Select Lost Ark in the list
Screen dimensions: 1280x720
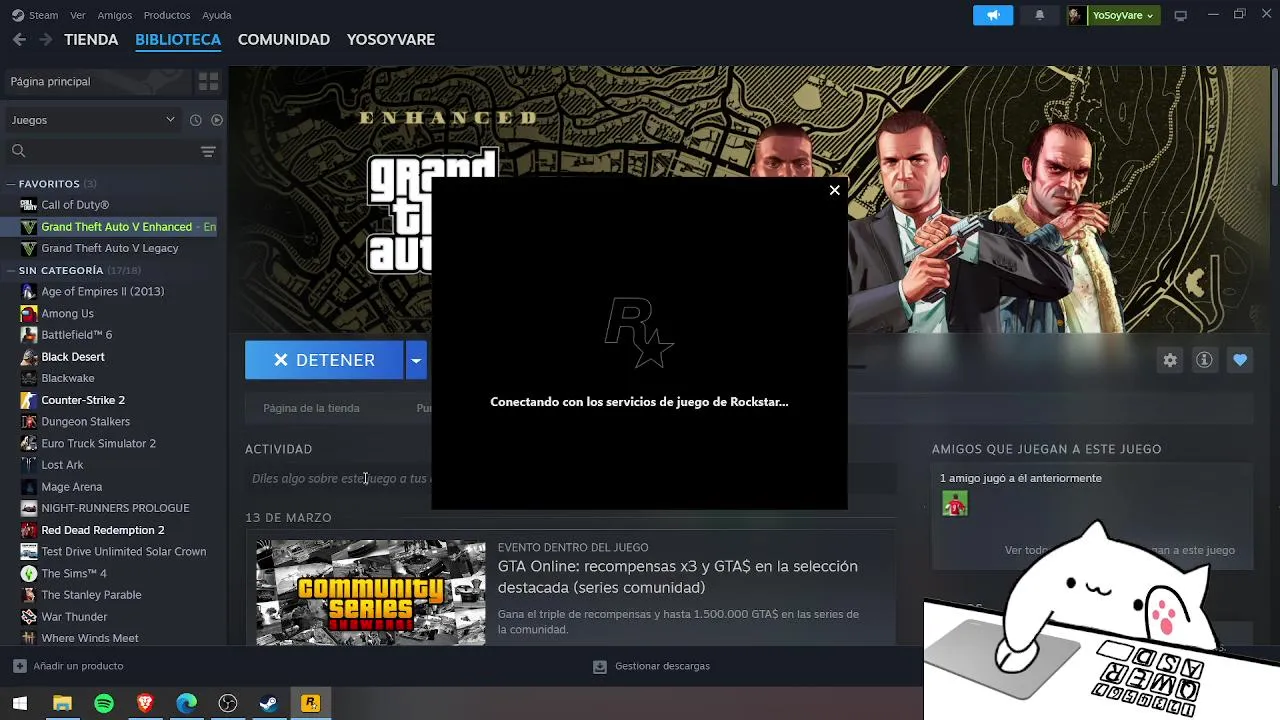[x=62, y=465]
